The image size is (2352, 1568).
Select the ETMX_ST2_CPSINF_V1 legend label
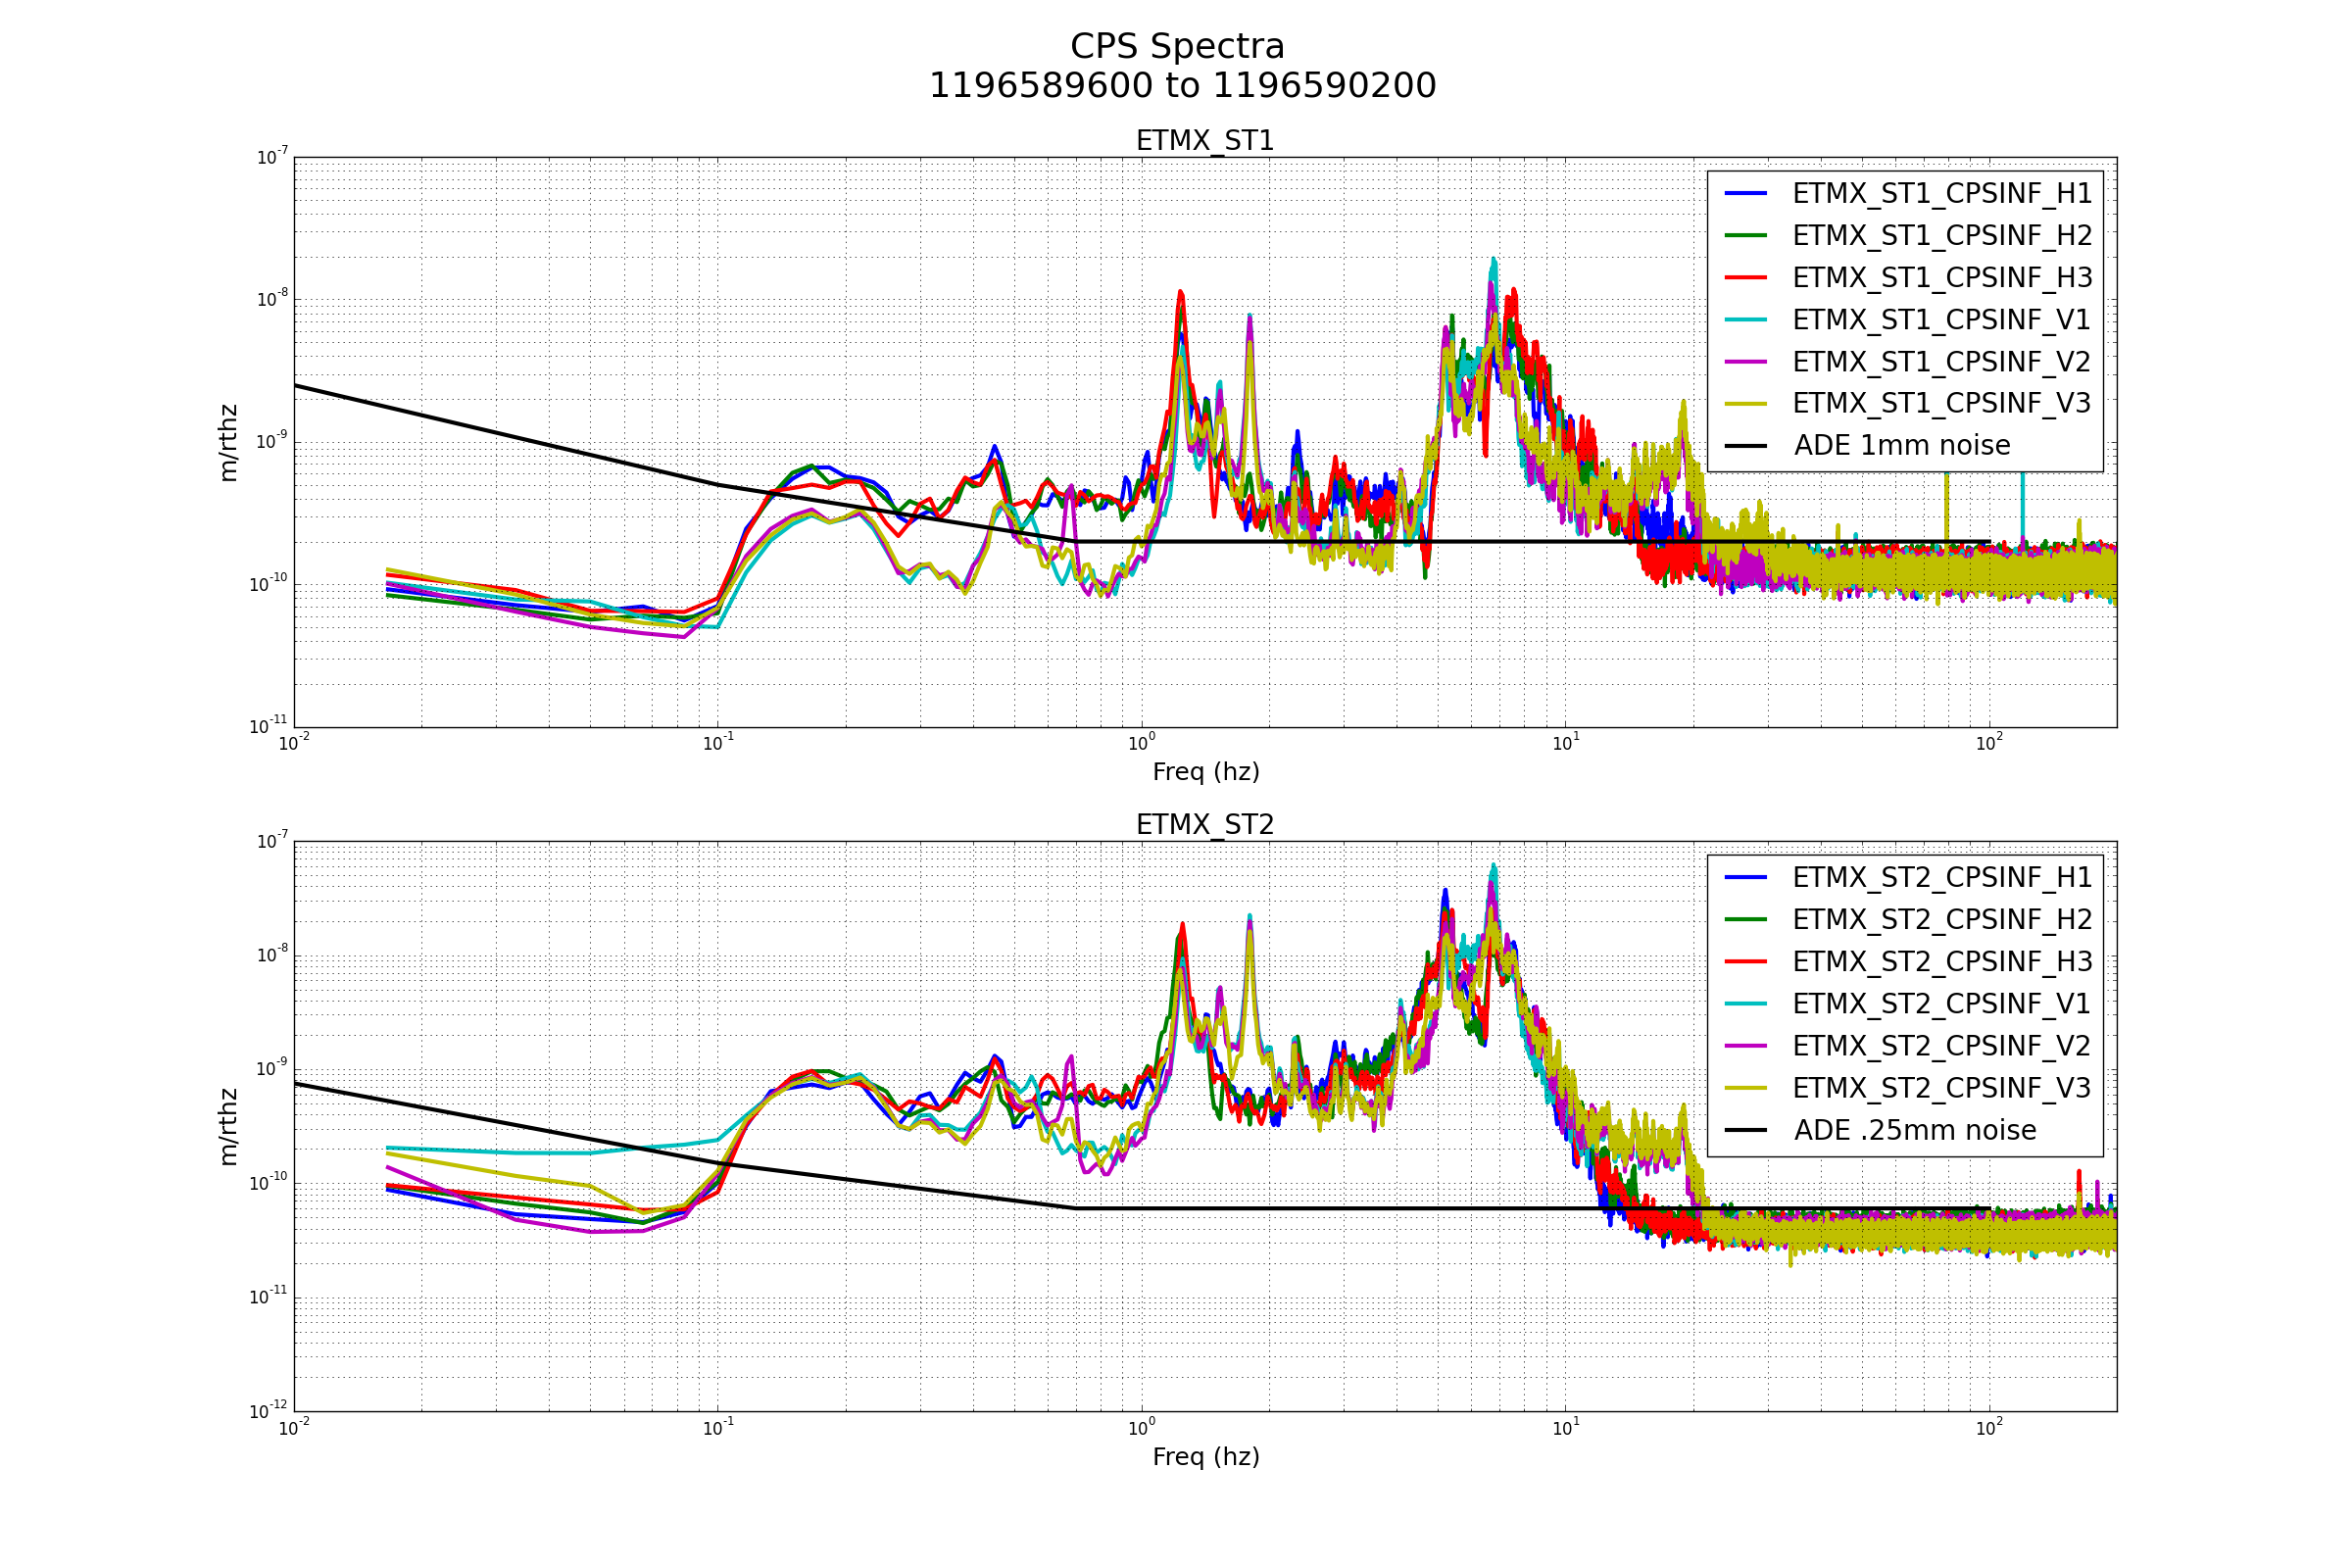[1941, 1003]
